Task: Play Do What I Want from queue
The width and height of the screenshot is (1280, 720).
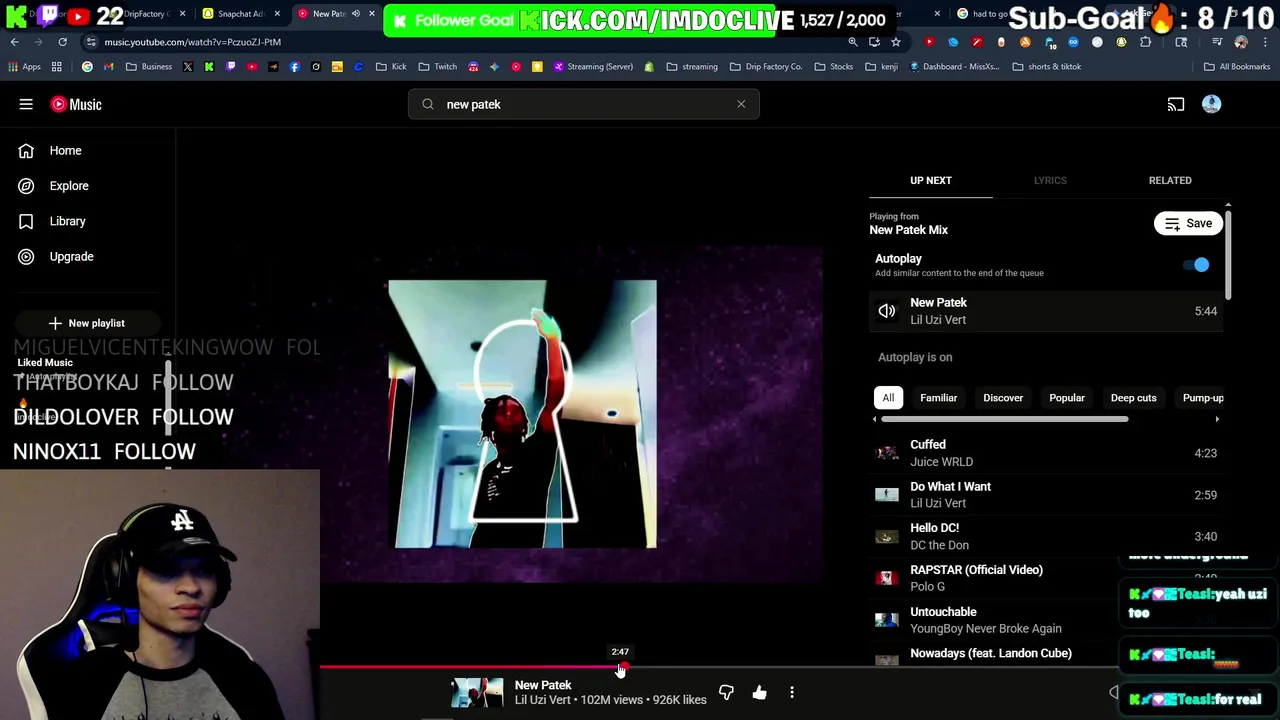Action: coord(1045,495)
